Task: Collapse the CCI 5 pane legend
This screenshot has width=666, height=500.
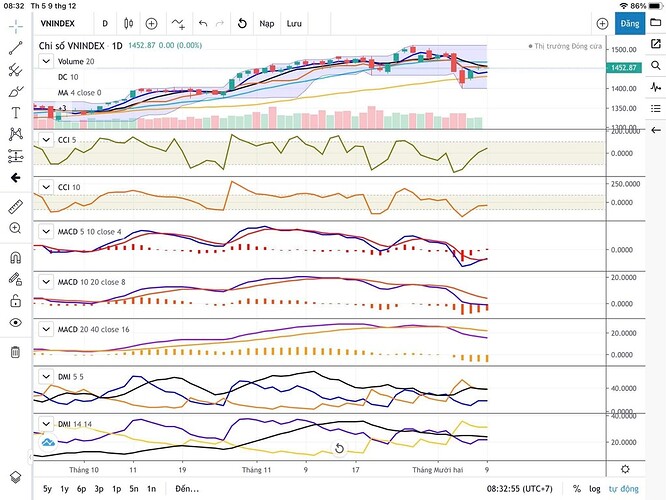Action: click(x=46, y=140)
